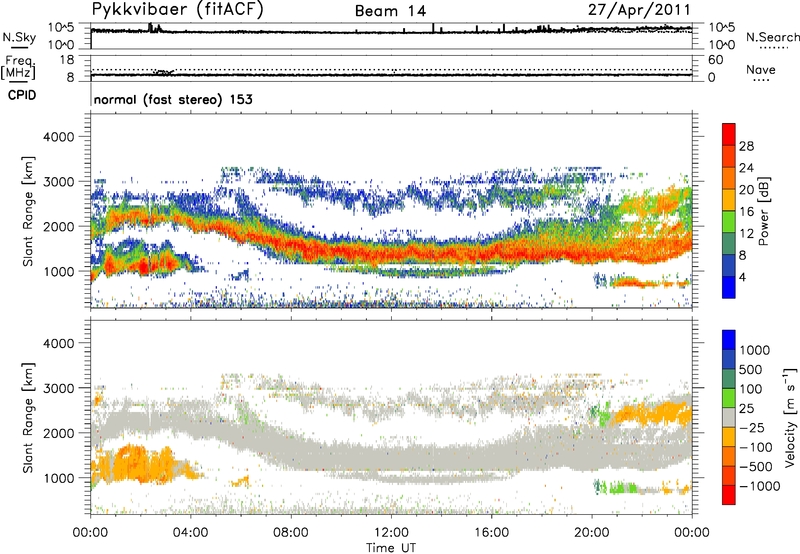The image size is (800, 554).
Task: Click the '24' label on power colorbar
Action: [746, 168]
